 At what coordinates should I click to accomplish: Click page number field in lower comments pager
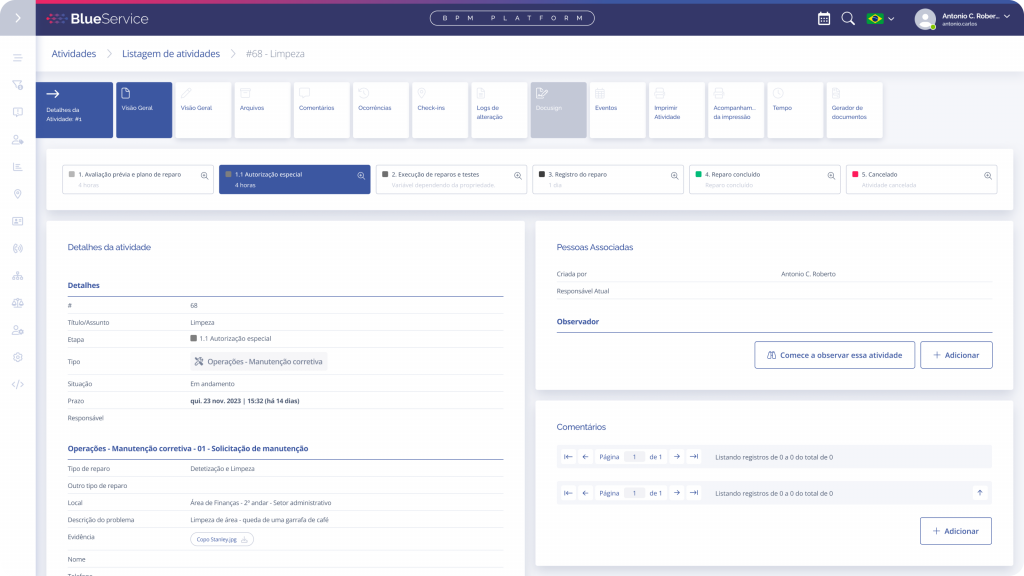click(x=634, y=493)
